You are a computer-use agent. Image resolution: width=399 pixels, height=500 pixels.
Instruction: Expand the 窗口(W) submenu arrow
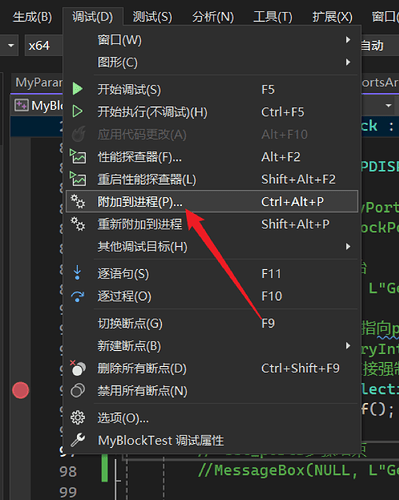348,40
